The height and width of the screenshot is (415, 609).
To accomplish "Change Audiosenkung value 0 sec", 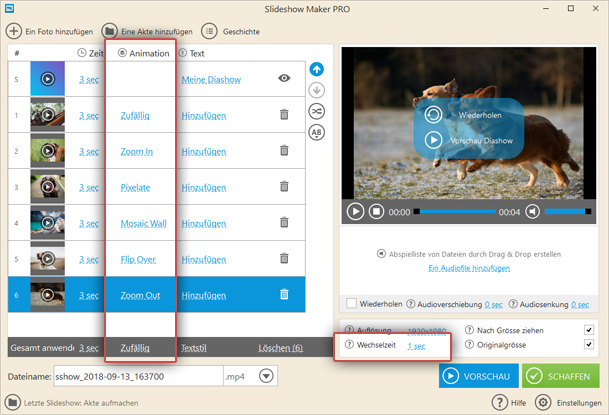I will pos(580,305).
